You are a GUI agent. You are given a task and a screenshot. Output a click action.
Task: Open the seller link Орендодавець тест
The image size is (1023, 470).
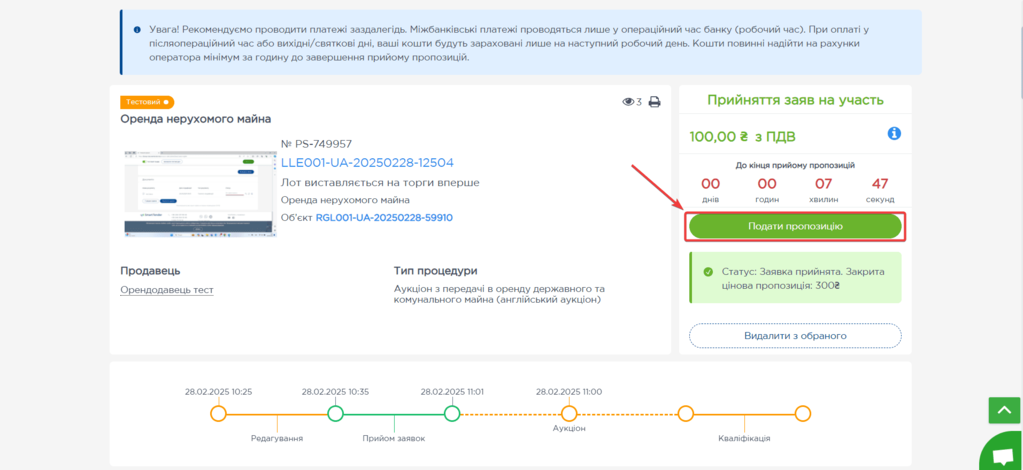167,290
